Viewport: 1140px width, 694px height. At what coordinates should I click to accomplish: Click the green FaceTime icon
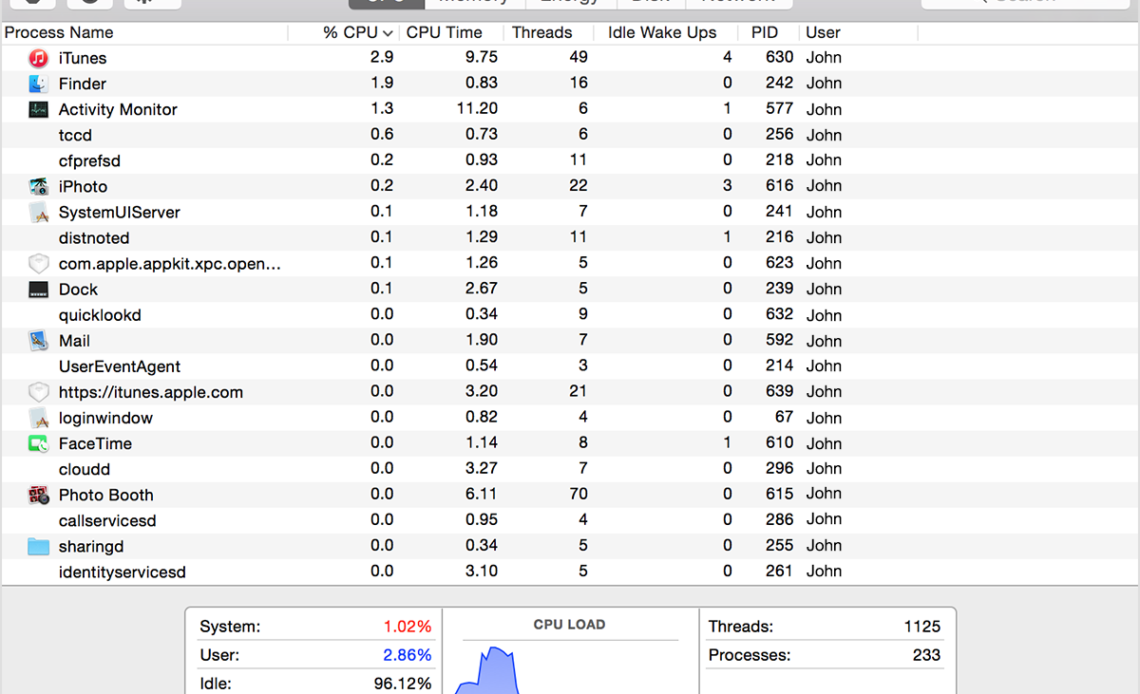coord(39,443)
